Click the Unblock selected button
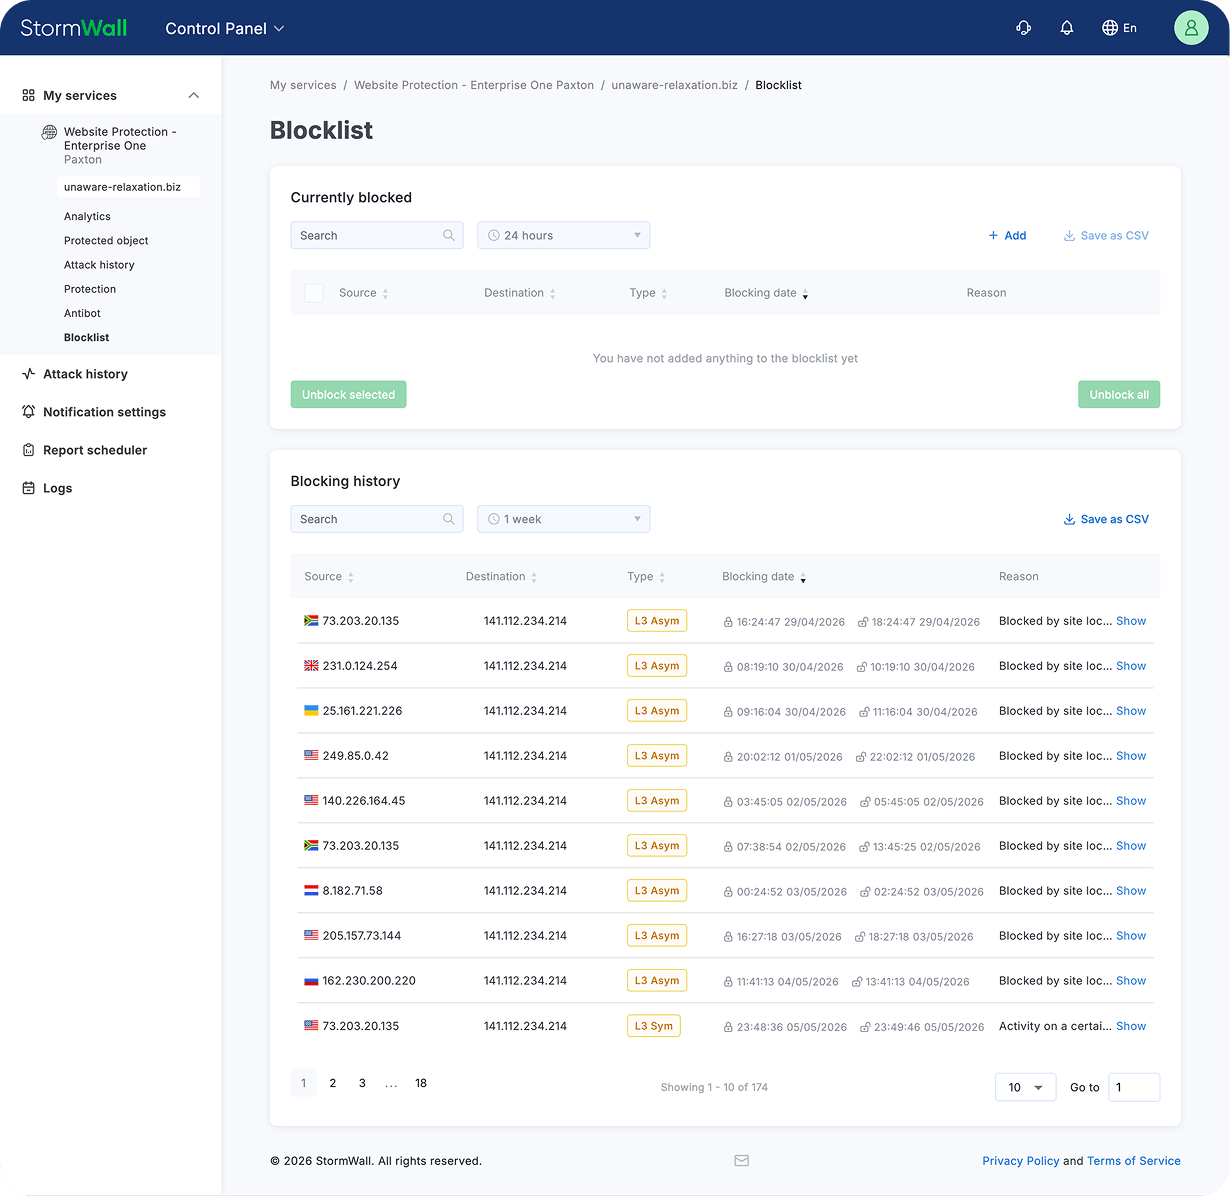1230x1196 pixels. [x=348, y=394]
